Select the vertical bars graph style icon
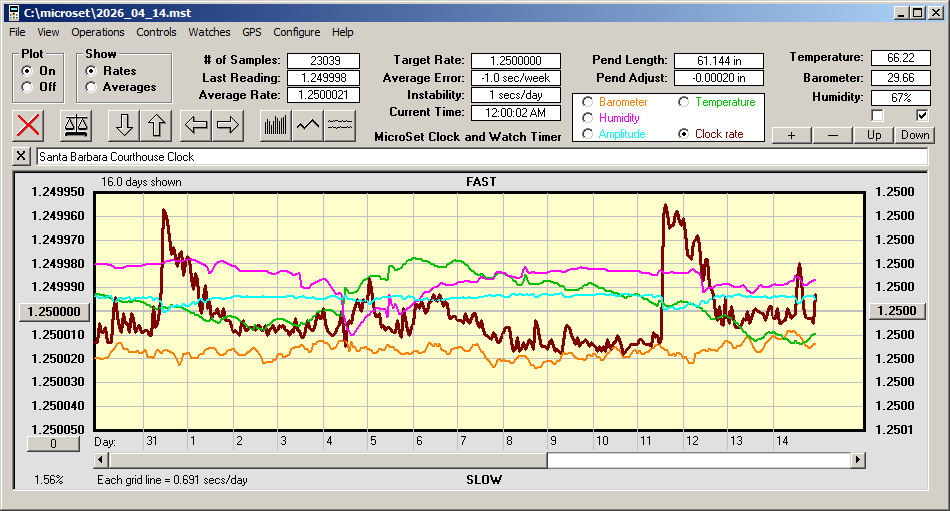 (275, 125)
